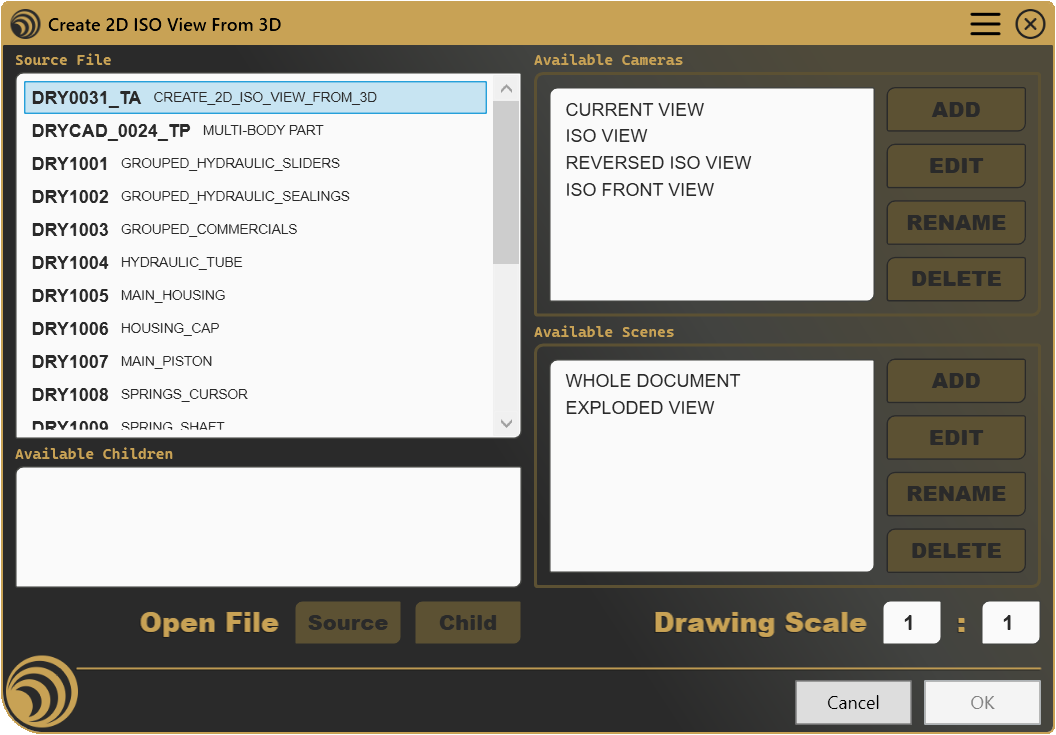Select DRY0031_TA source file row
Screen dimensions: 1056x735
255,98
